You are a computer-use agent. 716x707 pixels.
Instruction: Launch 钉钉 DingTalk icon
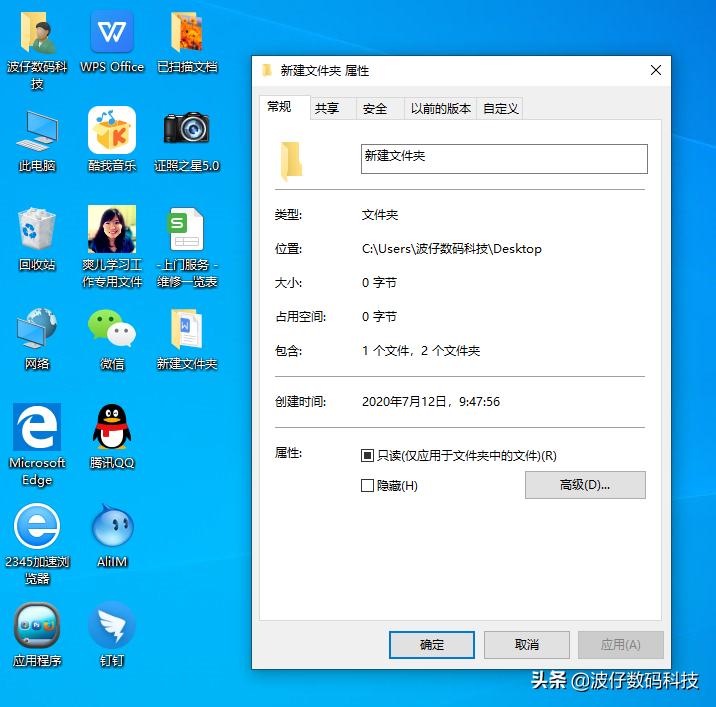[112, 624]
